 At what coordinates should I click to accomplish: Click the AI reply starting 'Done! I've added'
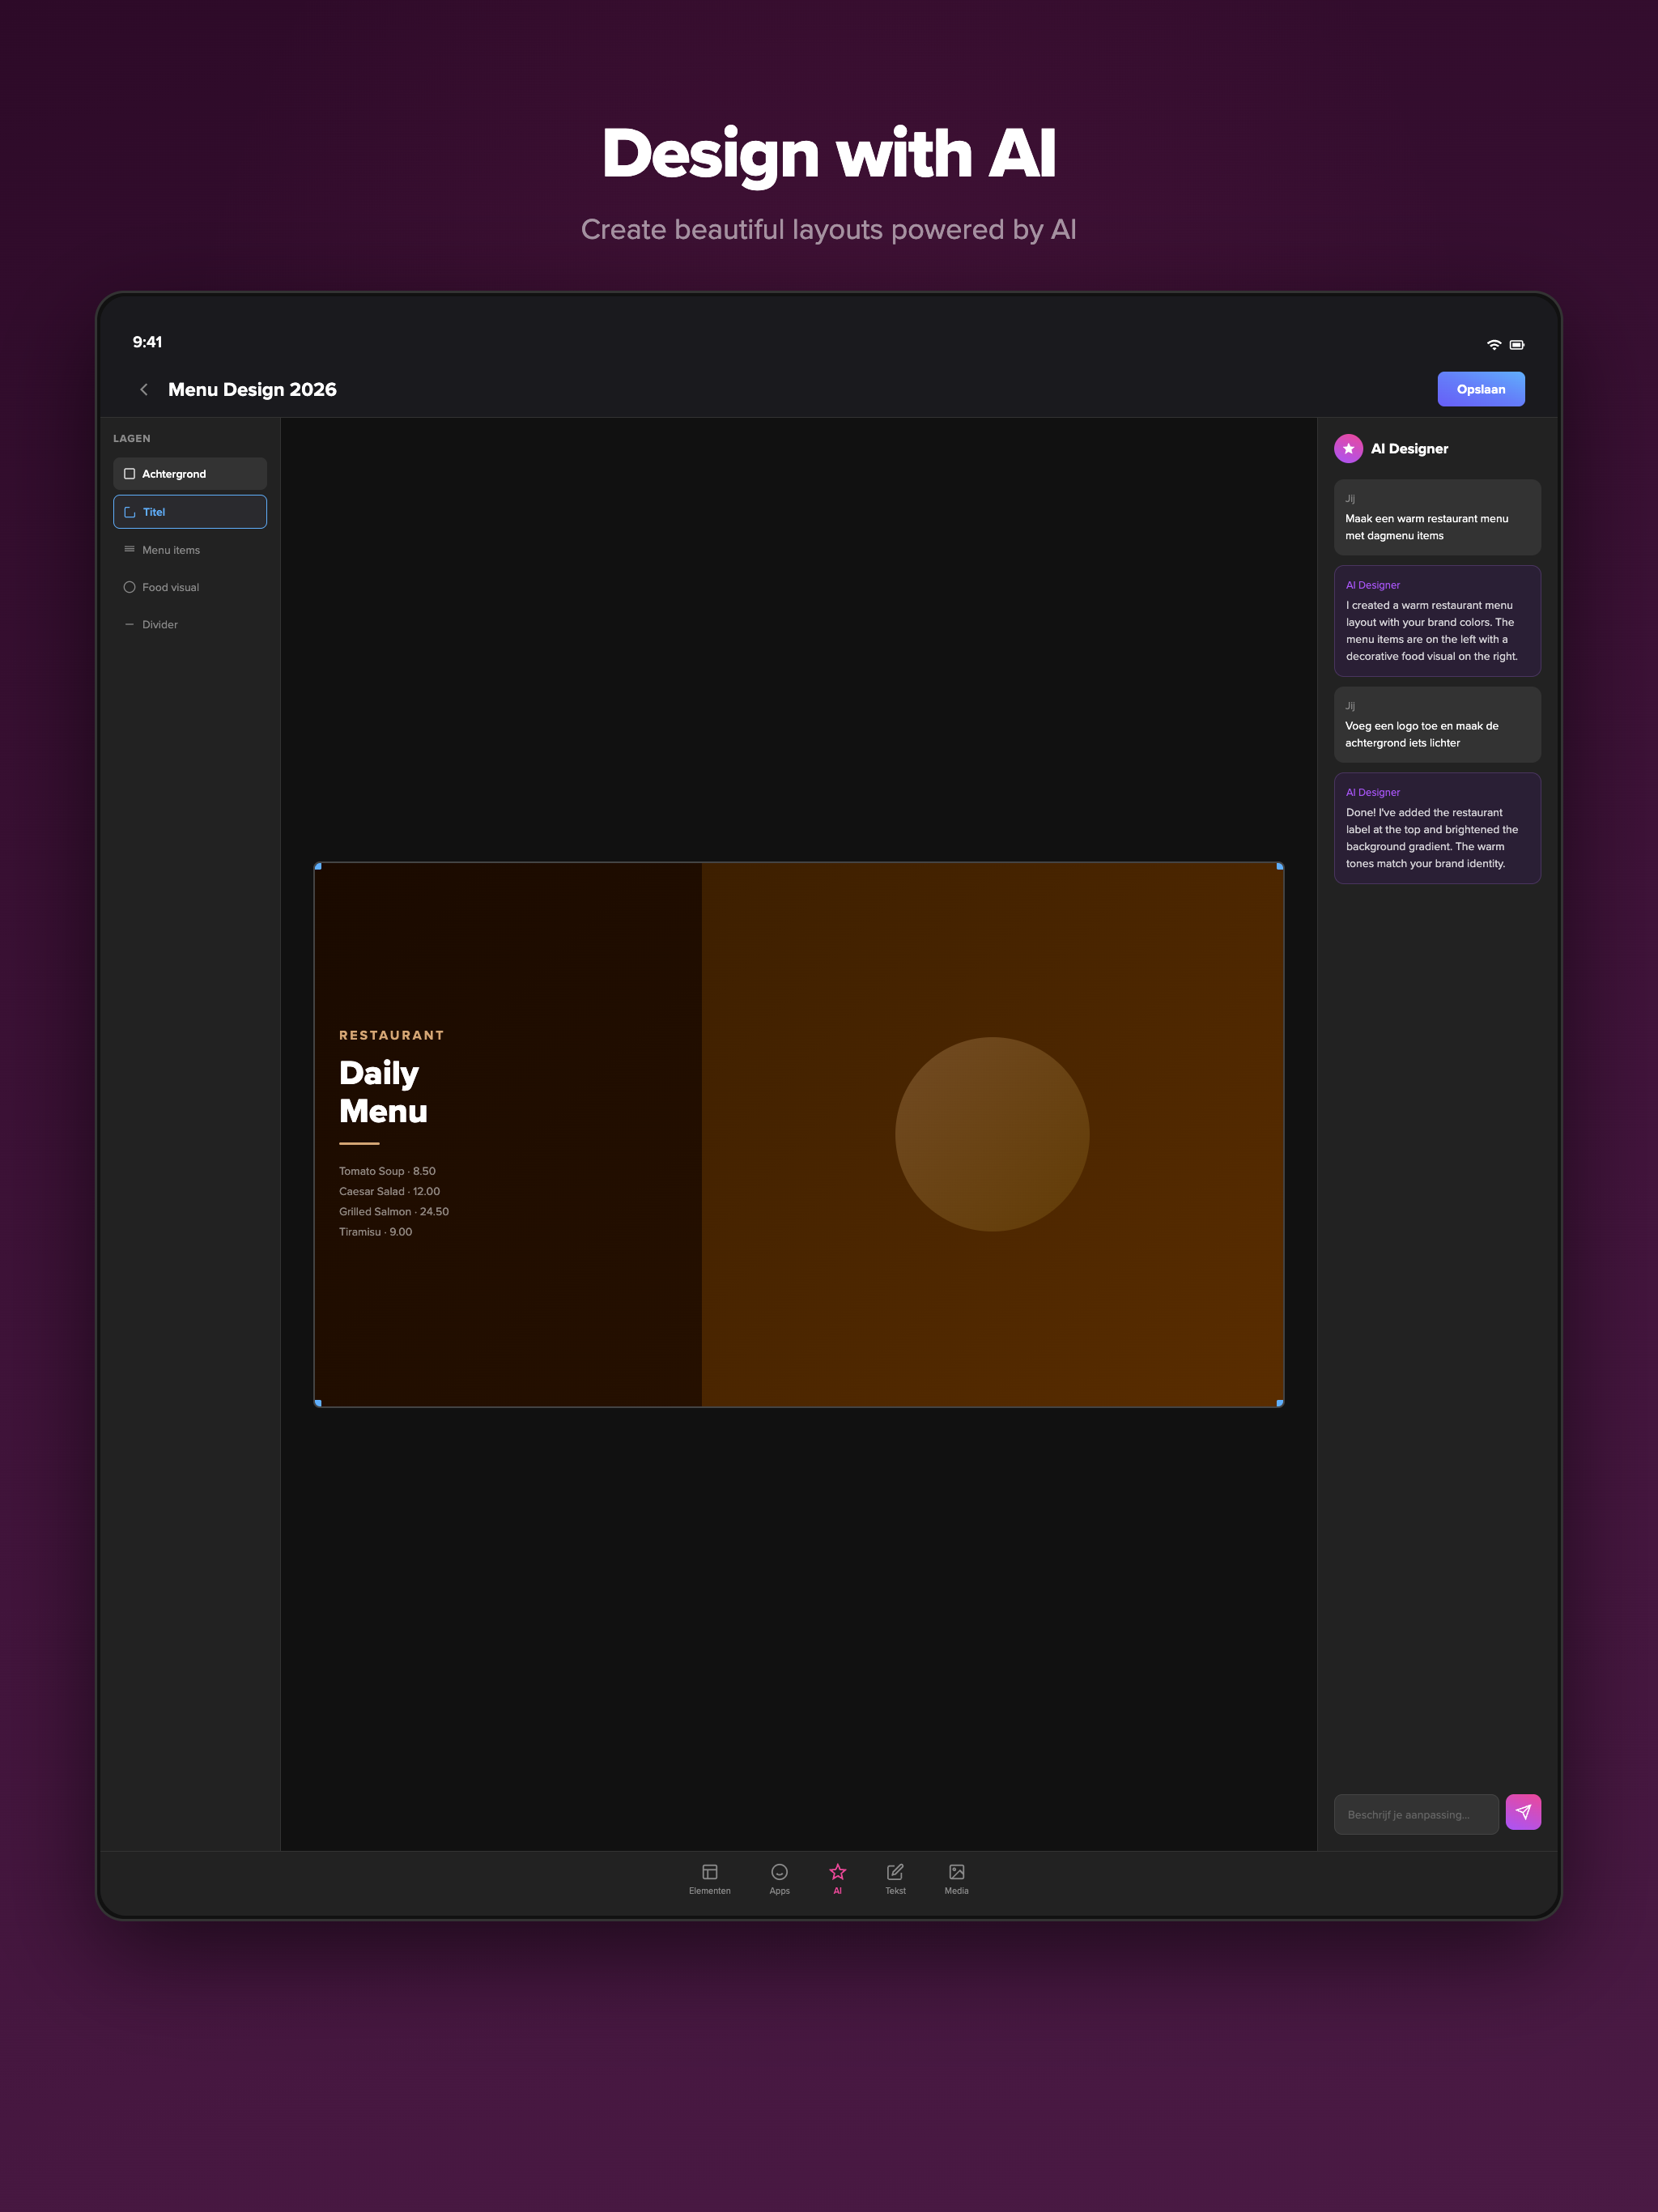(1437, 828)
